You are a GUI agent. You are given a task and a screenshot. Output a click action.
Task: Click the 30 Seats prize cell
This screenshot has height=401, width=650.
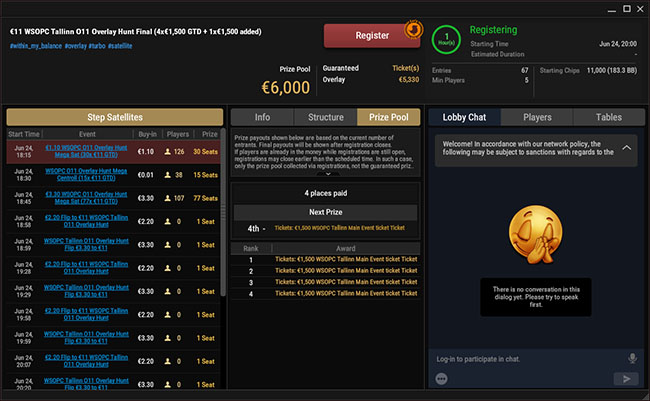(x=205, y=152)
